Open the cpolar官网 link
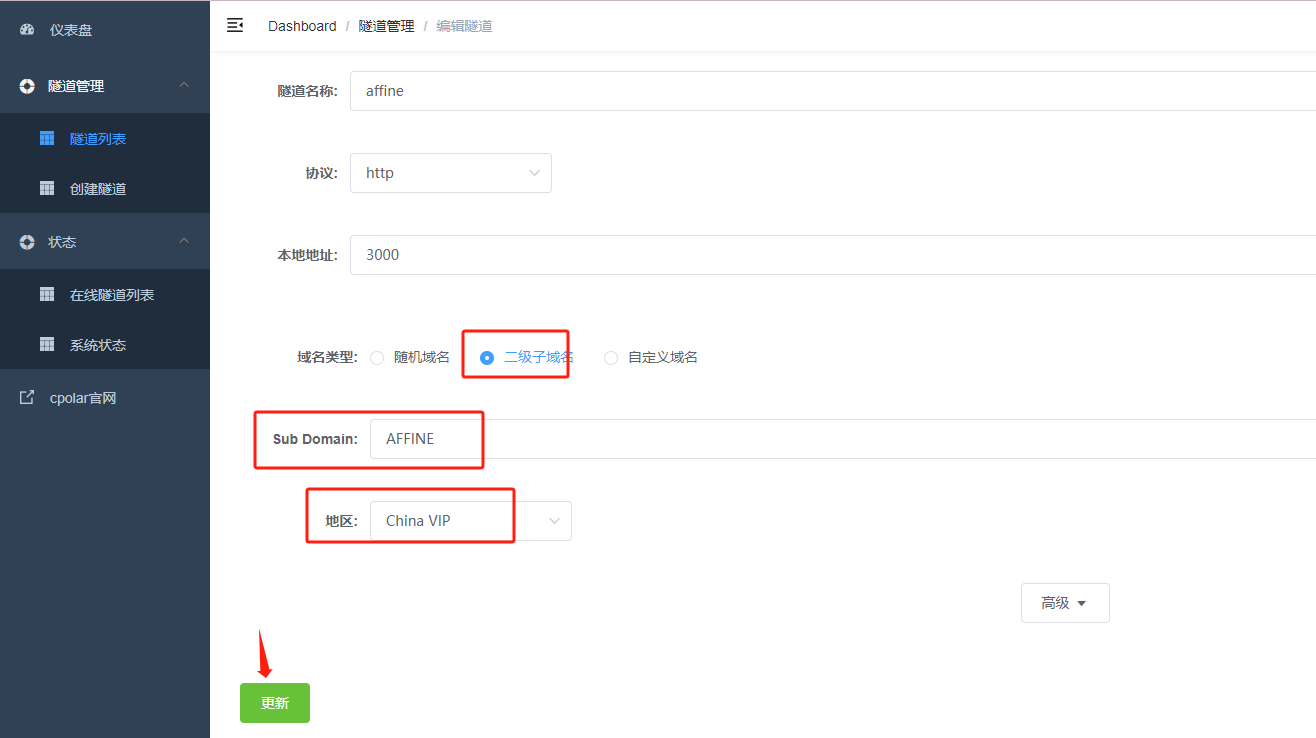The height and width of the screenshot is (738, 1316). (x=105, y=398)
